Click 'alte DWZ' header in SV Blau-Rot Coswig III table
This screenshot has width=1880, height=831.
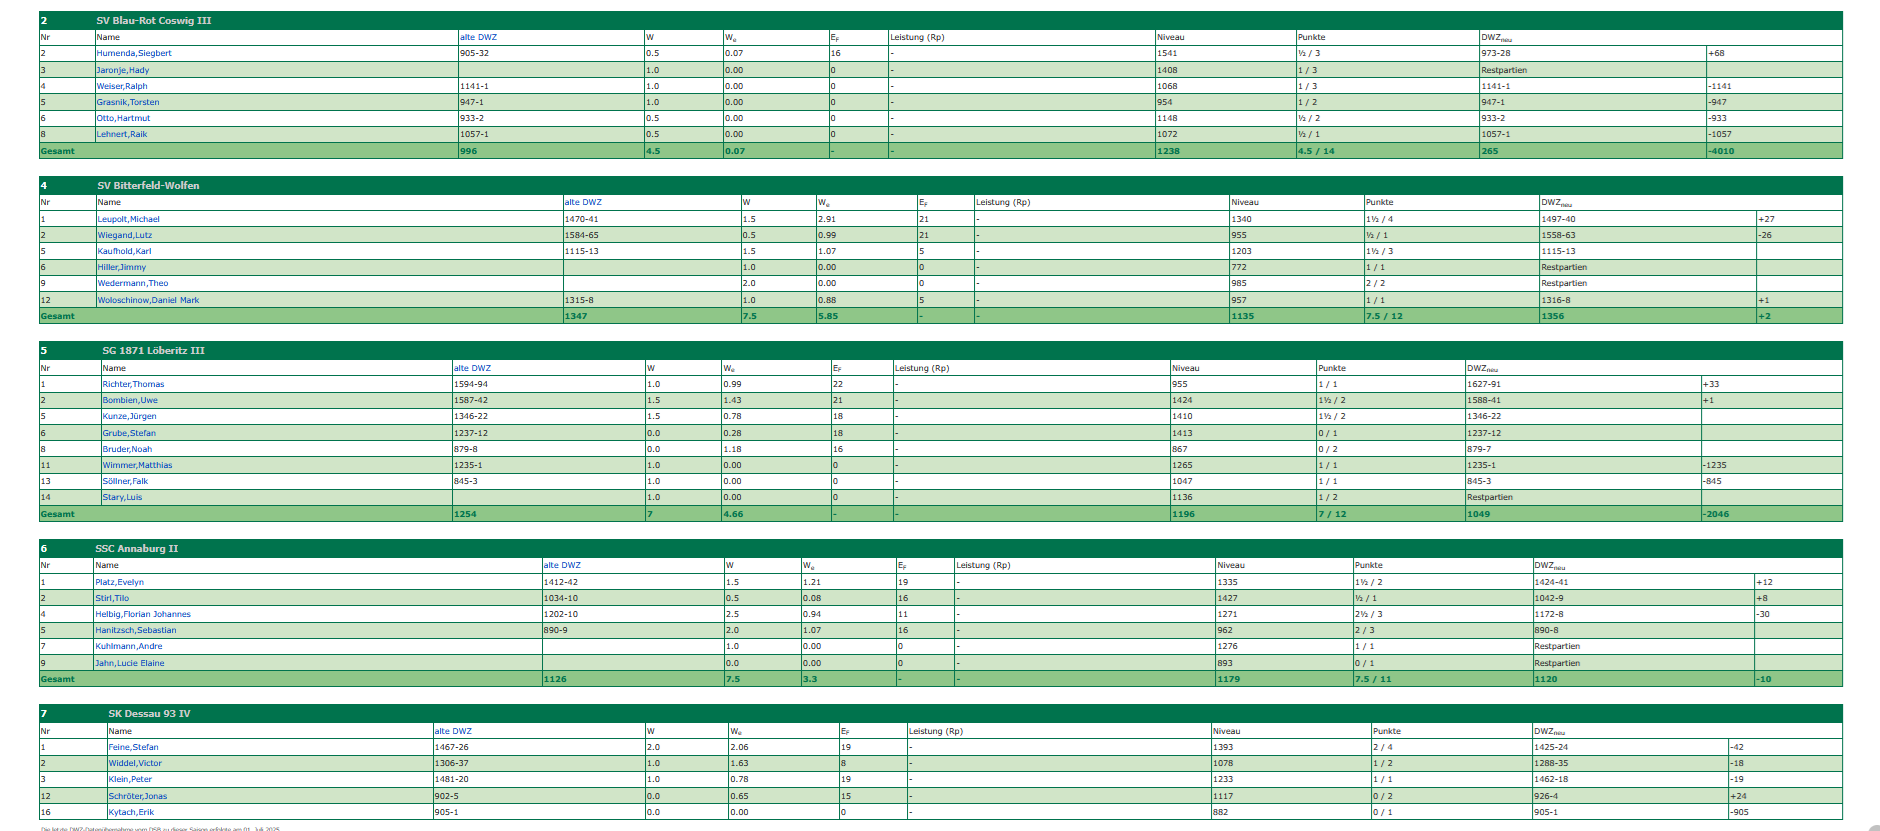[x=478, y=37]
